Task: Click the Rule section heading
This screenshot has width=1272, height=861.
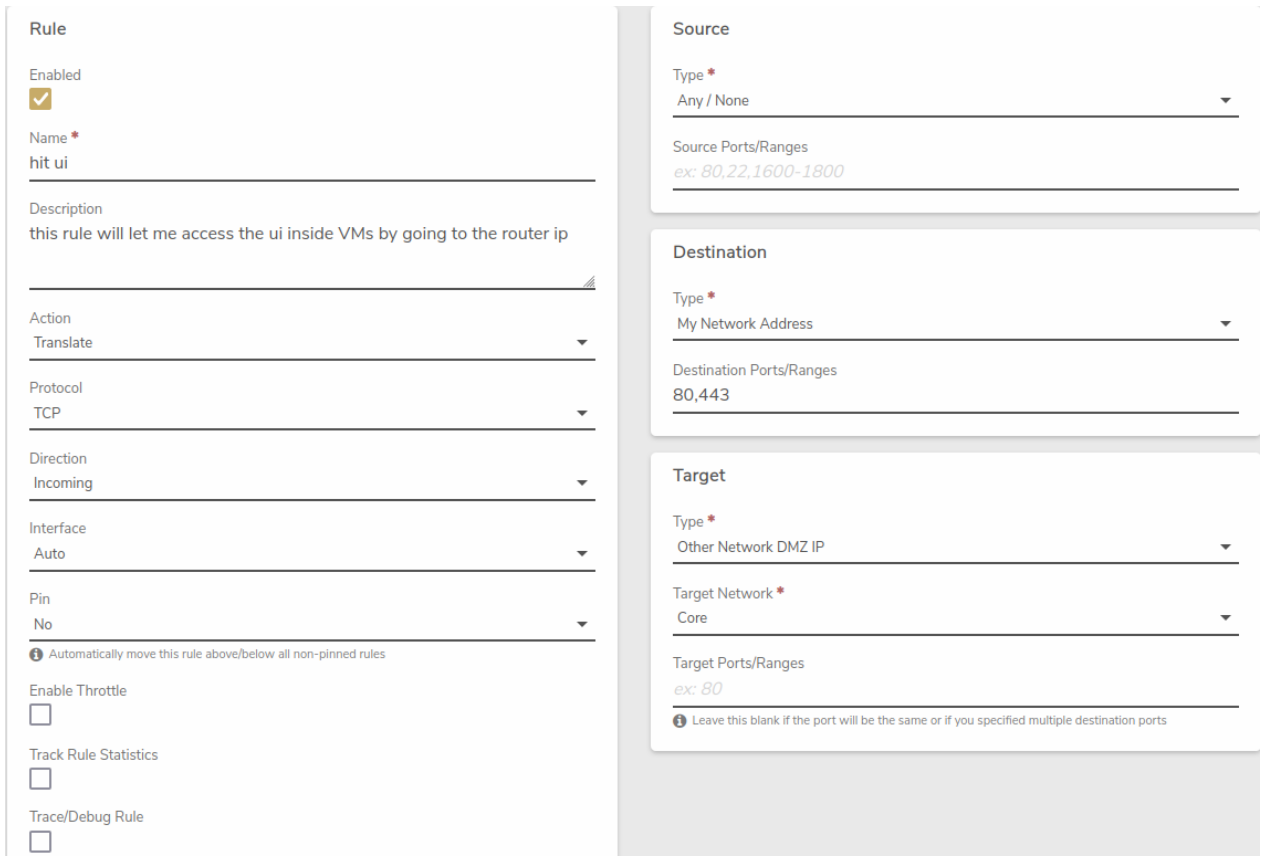Action: point(49,29)
